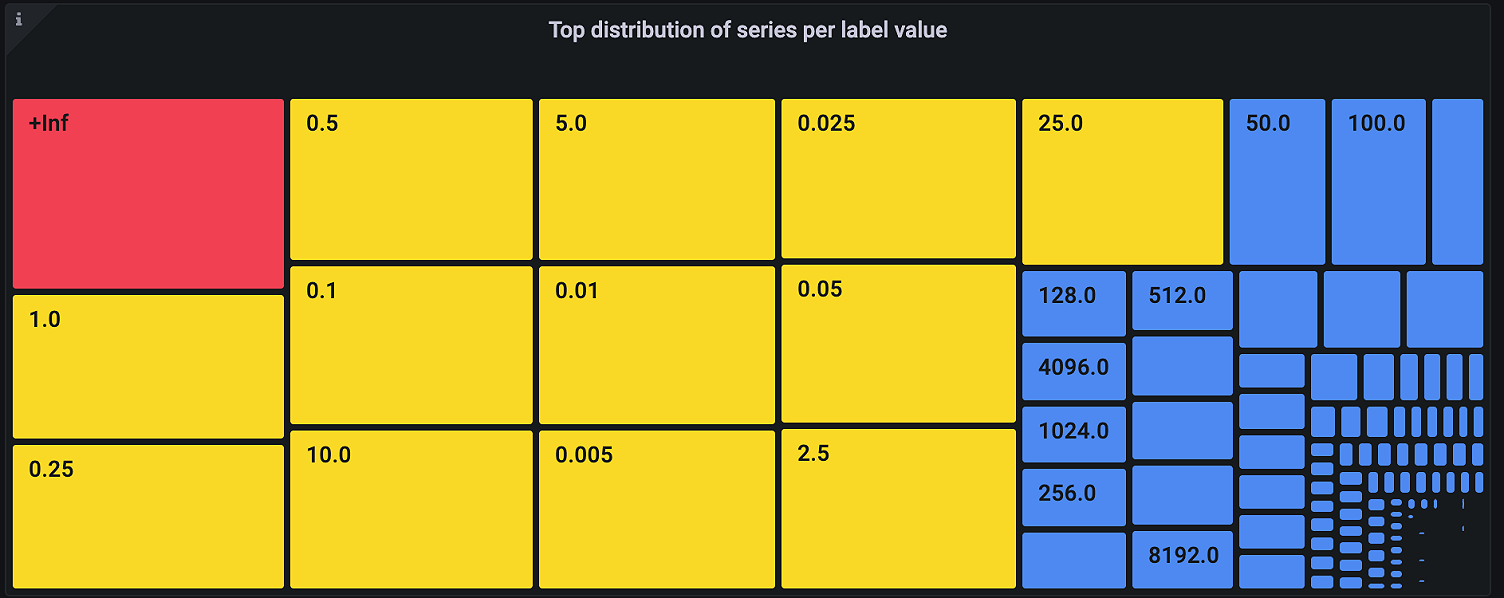
Task: Select the red +Inf treemap tile
Action: (x=148, y=193)
